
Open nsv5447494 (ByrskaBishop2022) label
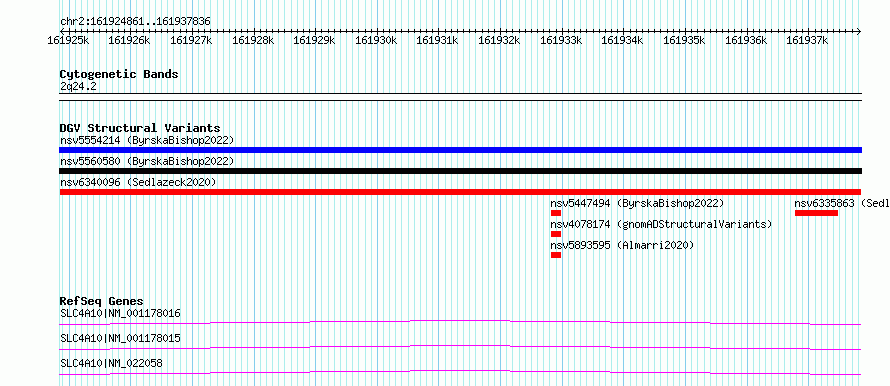coord(637,203)
